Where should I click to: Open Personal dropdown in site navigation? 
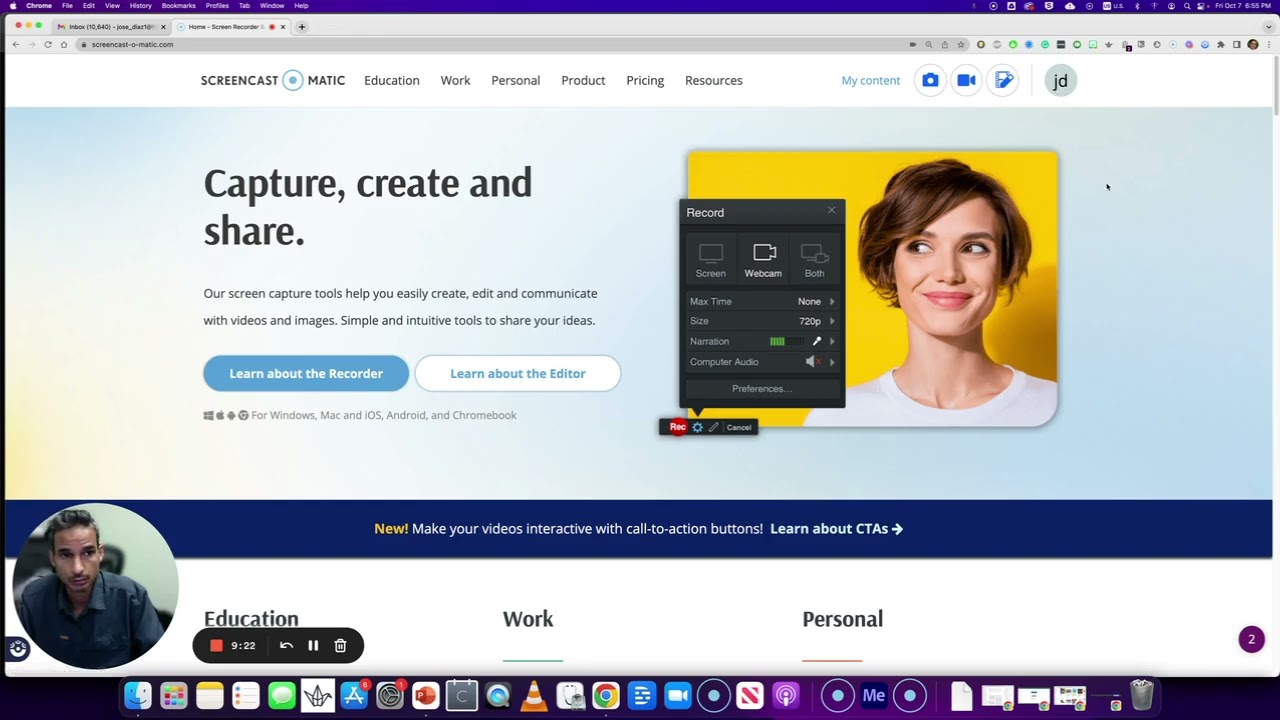pos(516,80)
